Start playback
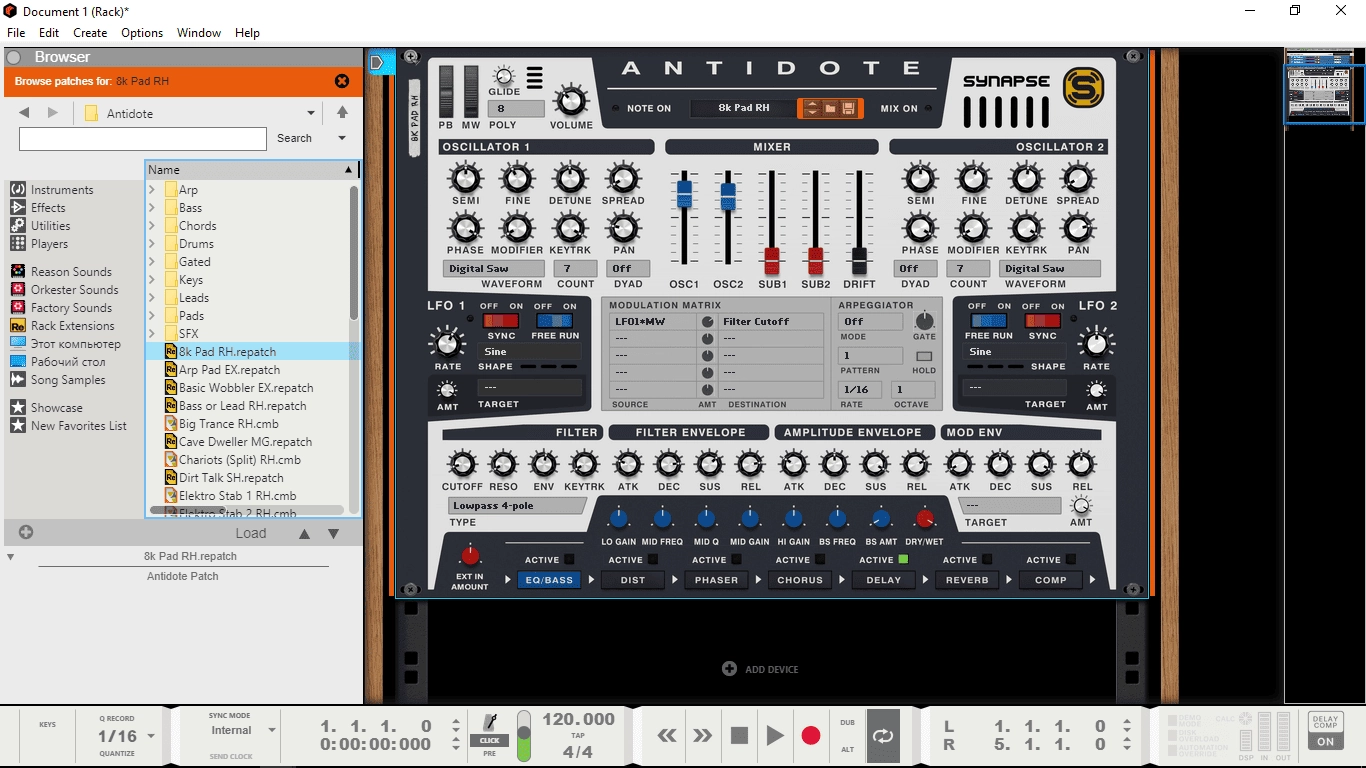This screenshot has width=1366, height=768. [x=775, y=736]
